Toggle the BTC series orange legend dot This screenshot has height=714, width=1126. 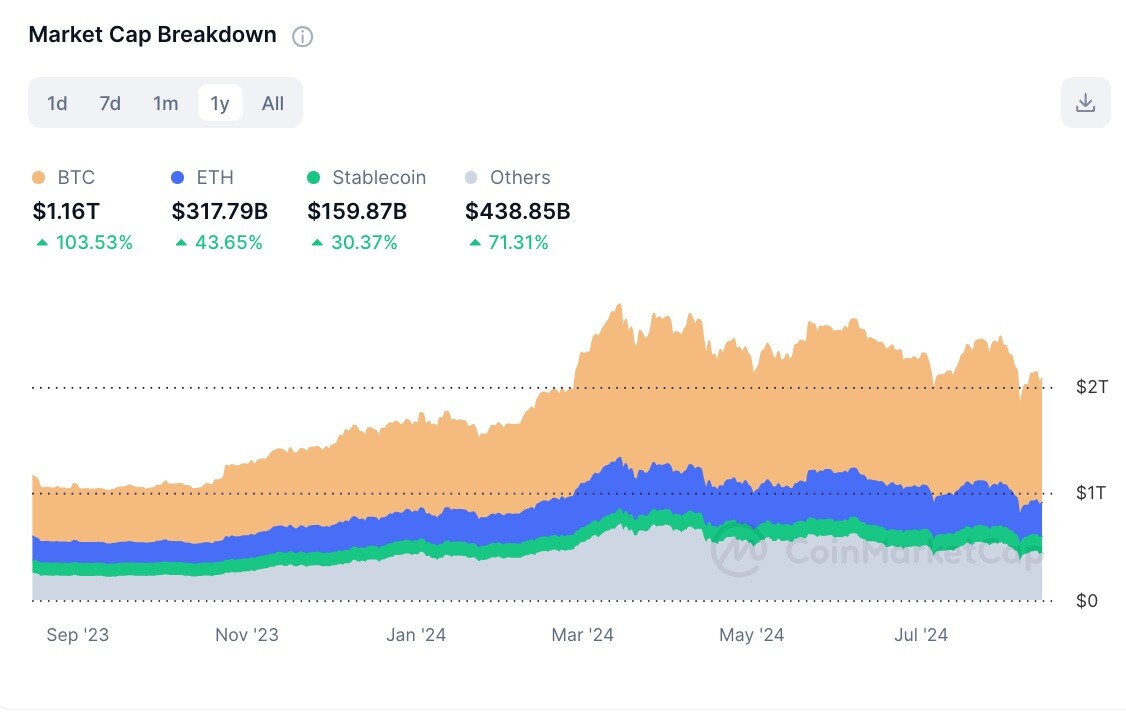pyautogui.click(x=39, y=177)
